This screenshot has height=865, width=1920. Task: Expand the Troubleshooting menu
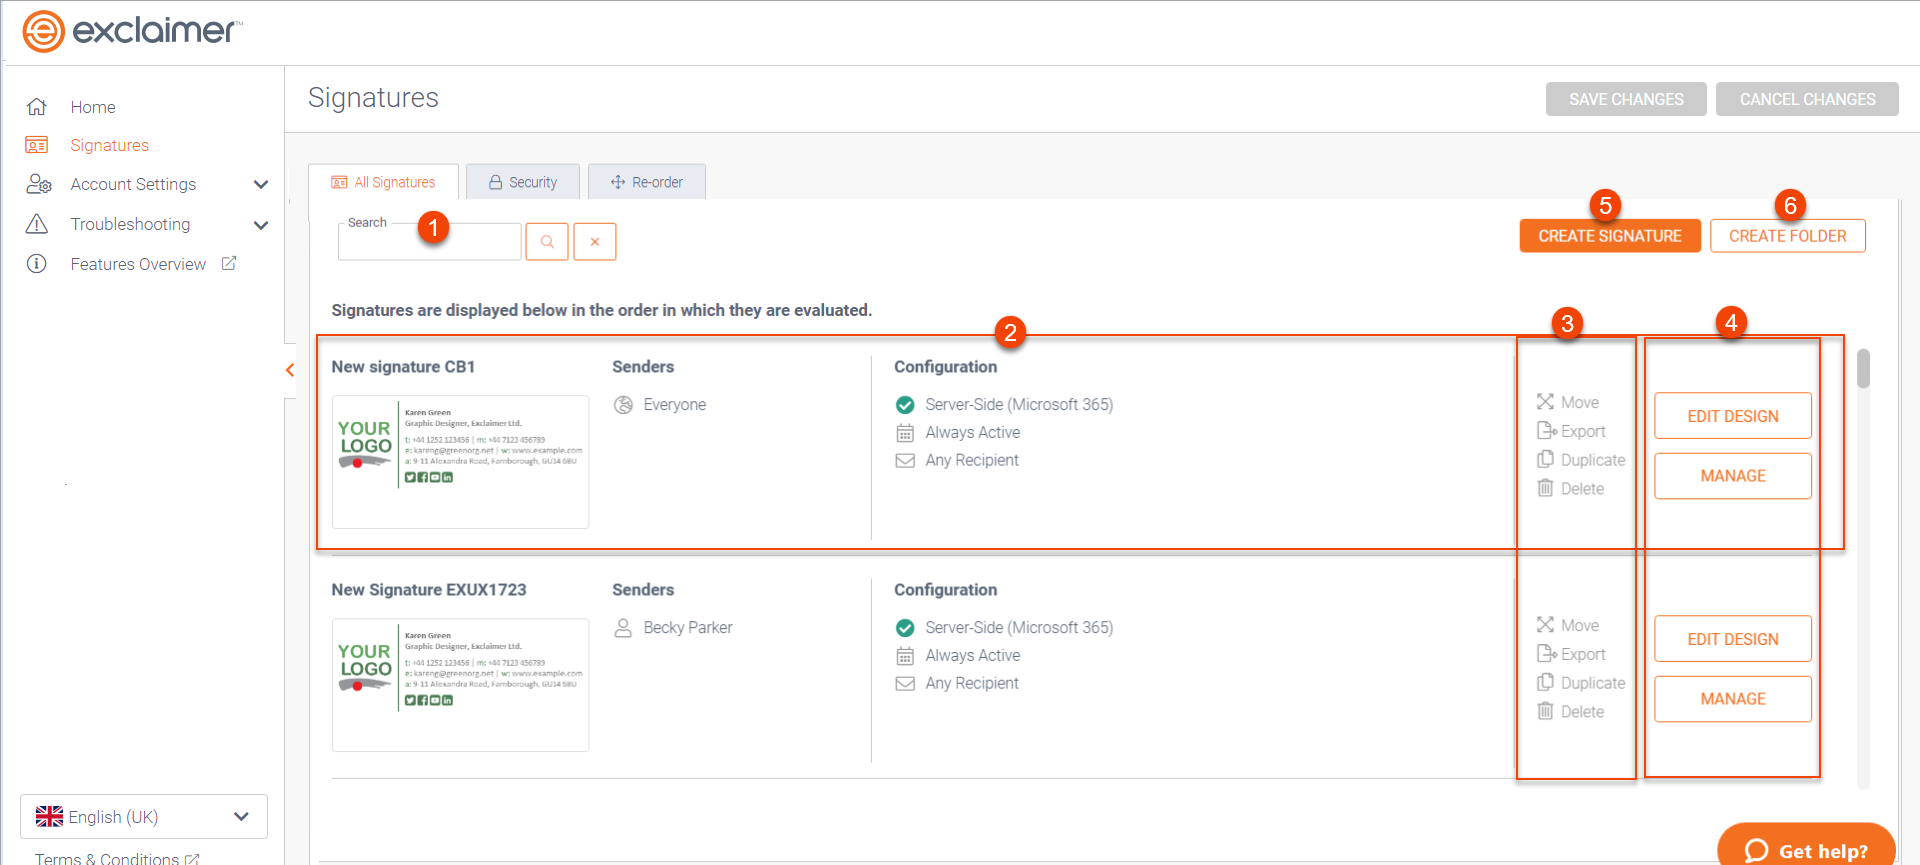click(x=261, y=225)
